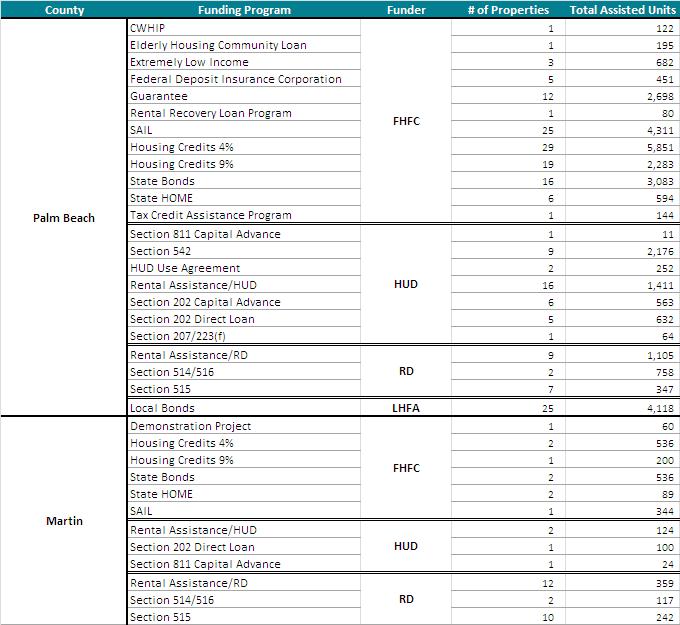Viewport: 680px width, 625px height.
Task: Select Palm Beach Section 514/516 cell
Action: pos(244,372)
